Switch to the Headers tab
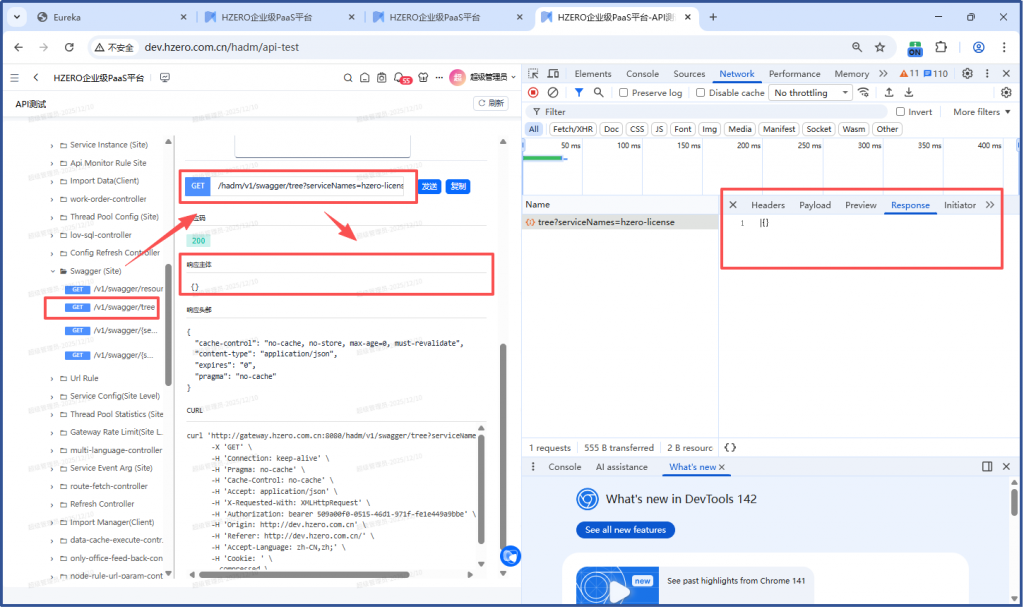The height and width of the screenshot is (609, 1024). pos(768,205)
